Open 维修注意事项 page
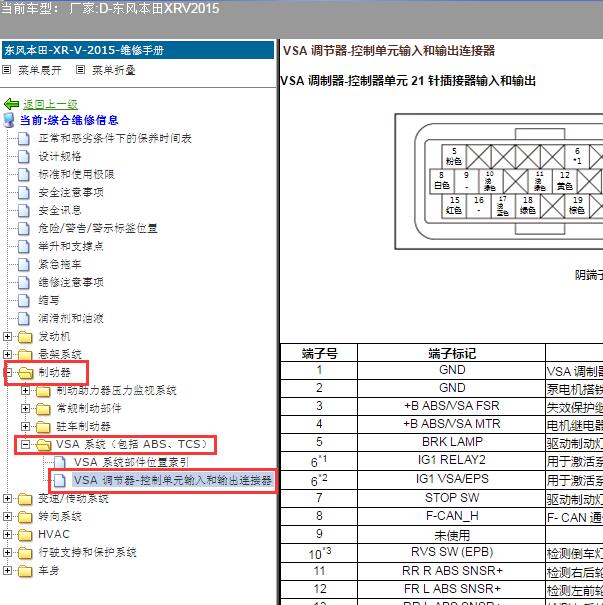603x605 pixels. pos(71,282)
